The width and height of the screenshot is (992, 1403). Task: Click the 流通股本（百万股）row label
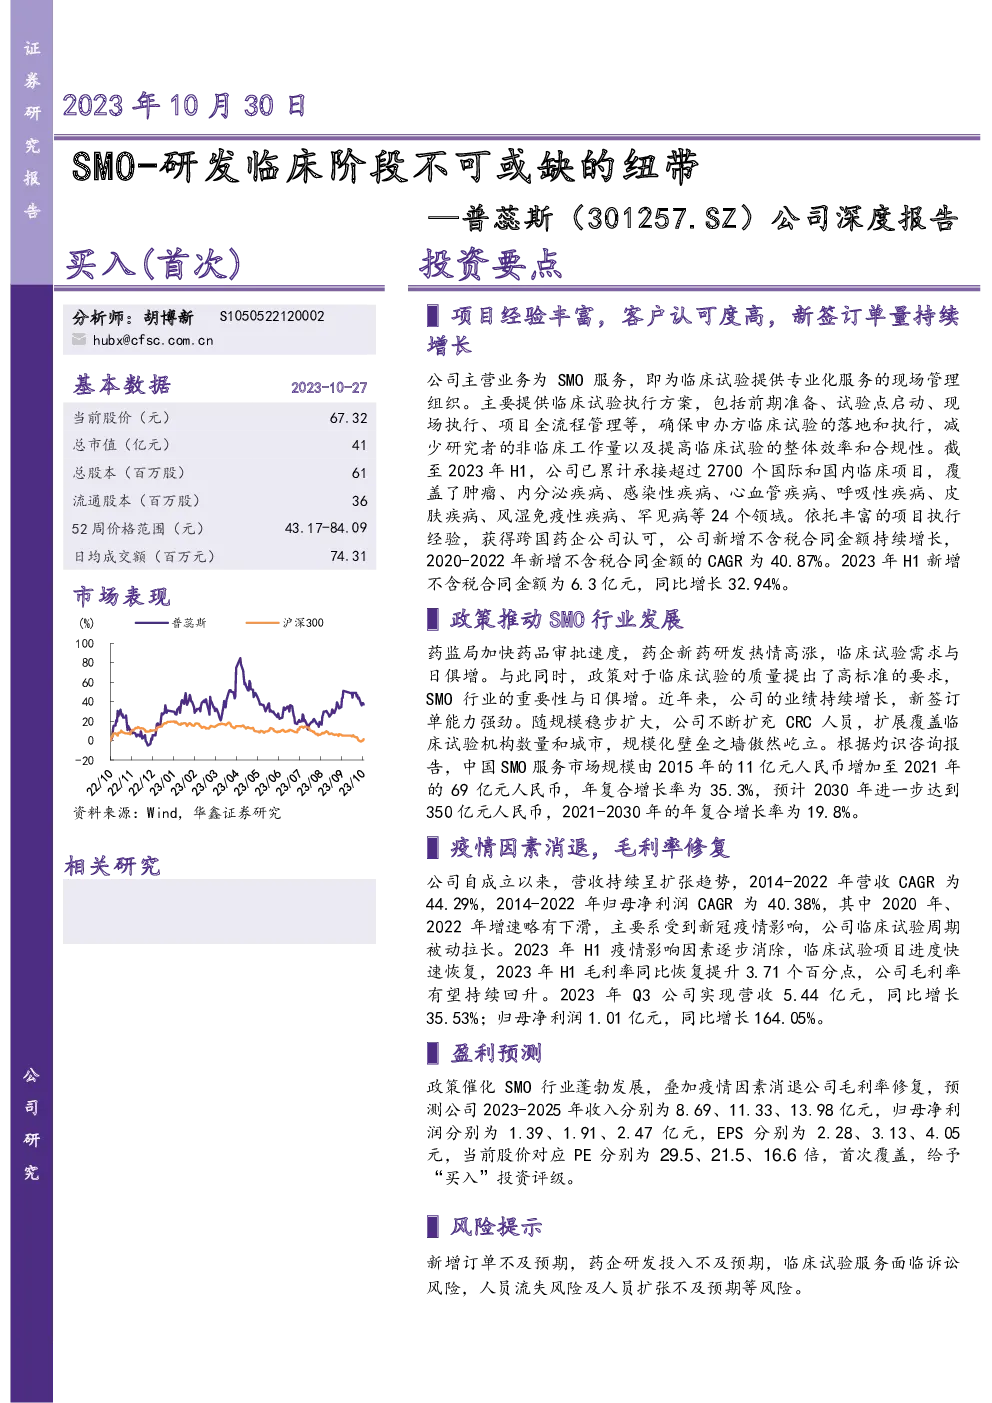point(136,501)
